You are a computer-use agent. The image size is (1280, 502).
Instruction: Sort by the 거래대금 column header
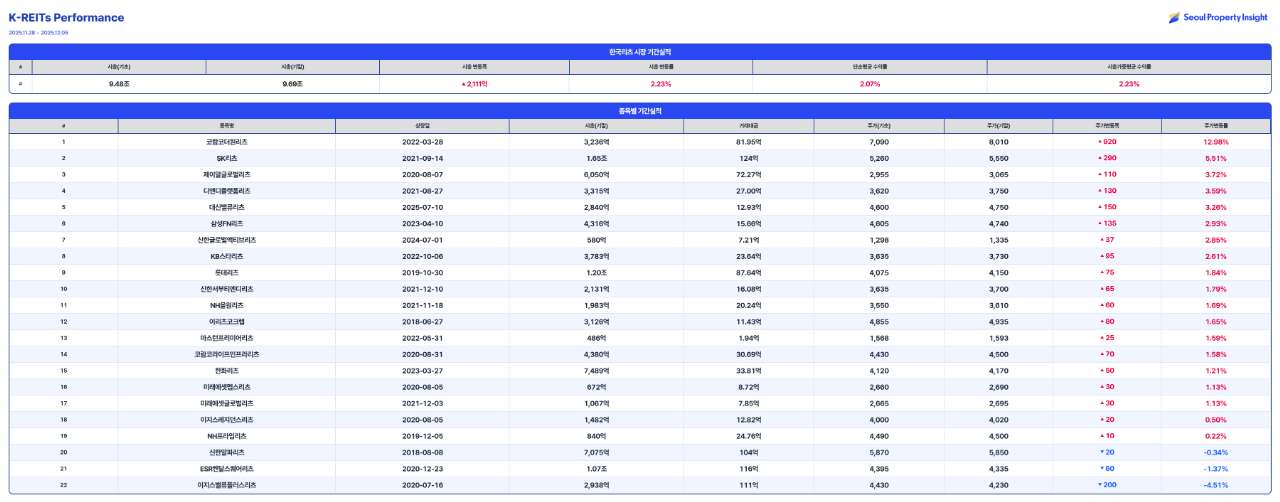pyautogui.click(x=748, y=126)
